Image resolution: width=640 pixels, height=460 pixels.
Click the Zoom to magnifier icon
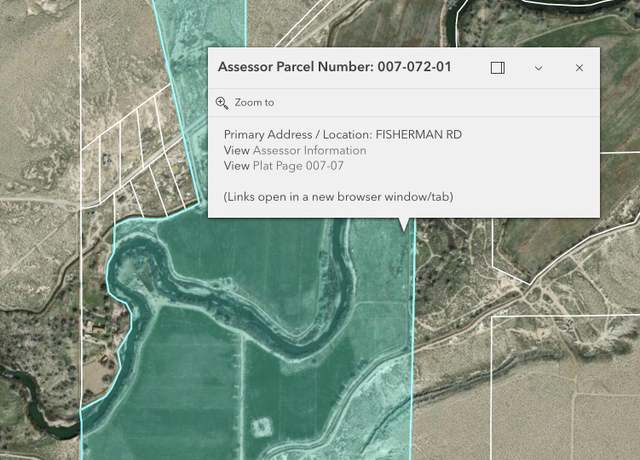click(222, 103)
